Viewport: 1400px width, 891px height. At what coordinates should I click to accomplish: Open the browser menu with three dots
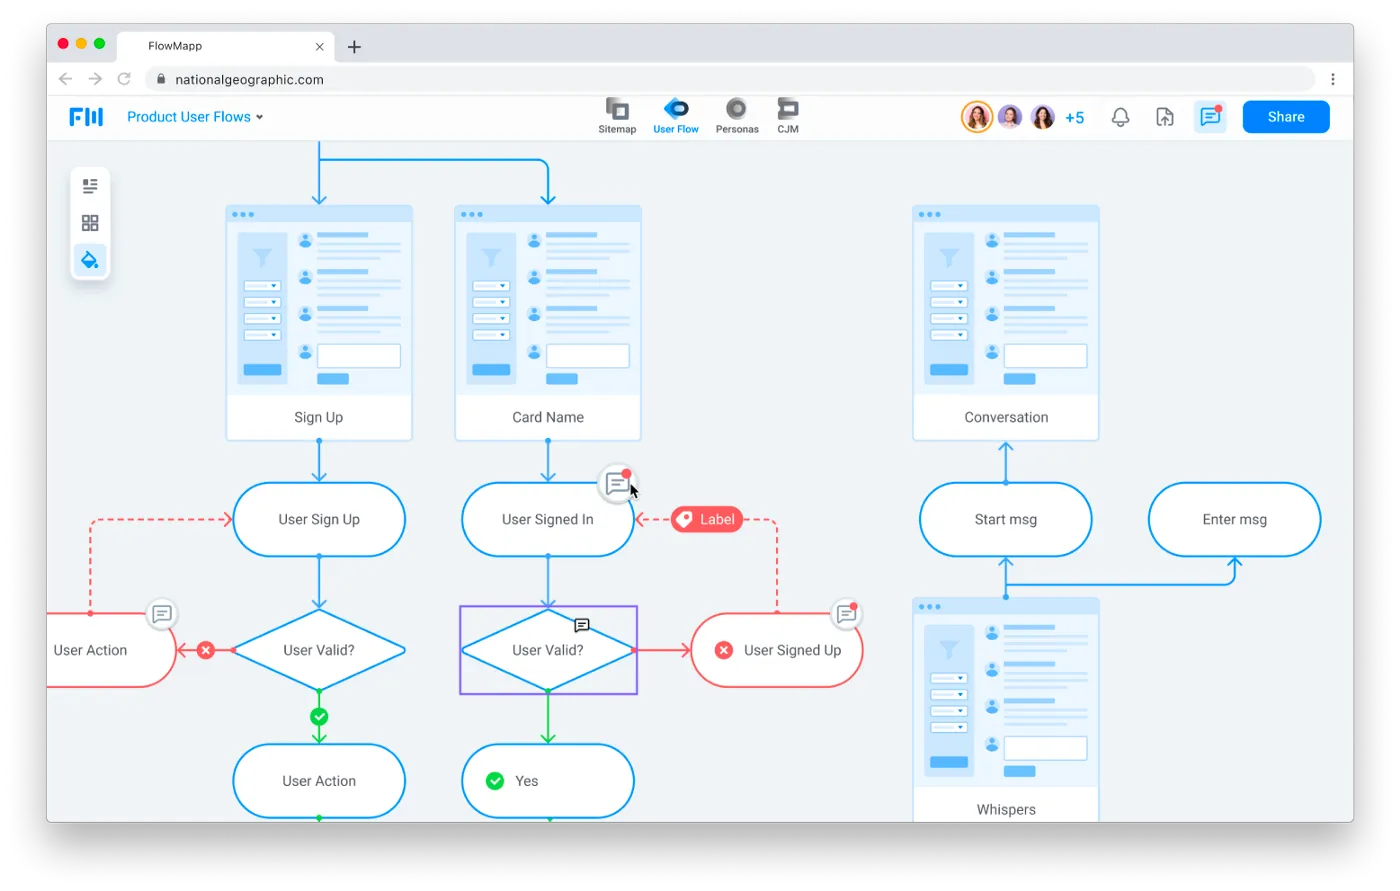point(1333,79)
